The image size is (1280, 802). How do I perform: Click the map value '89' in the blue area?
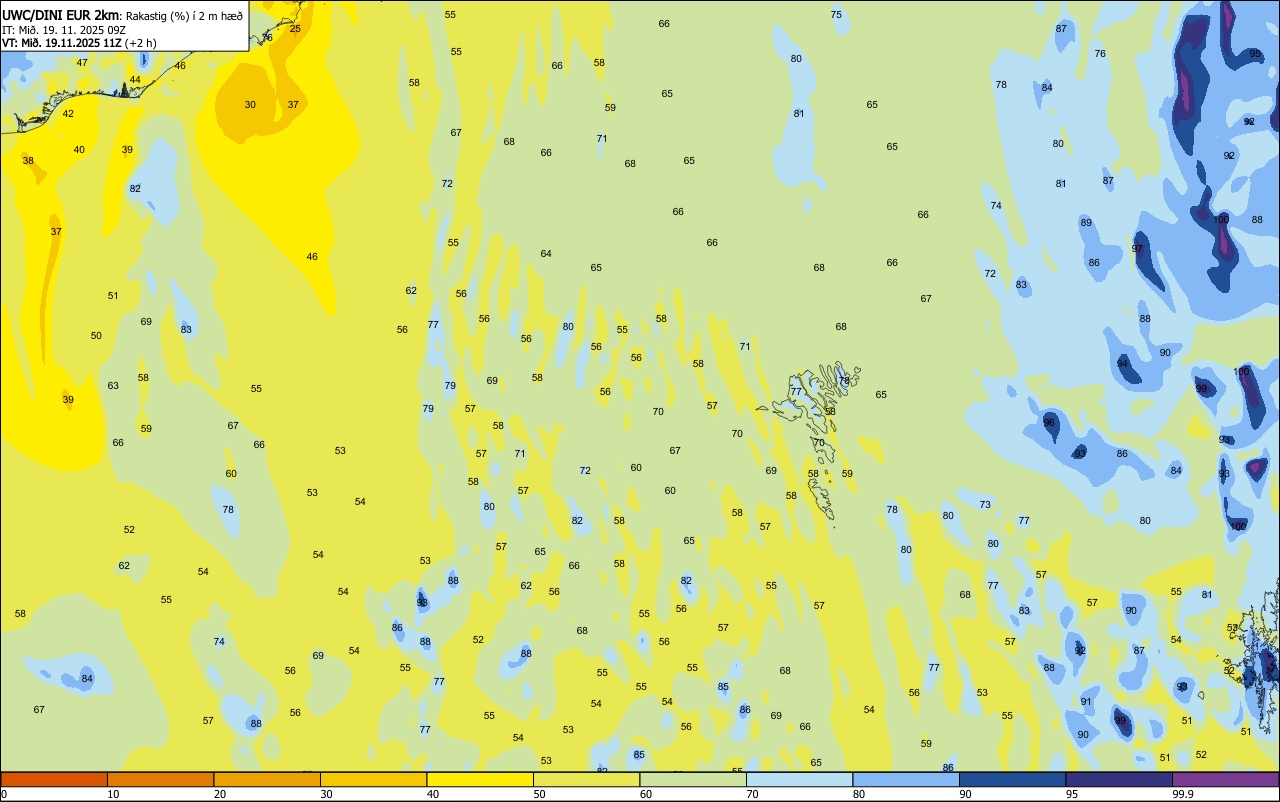(x=1086, y=222)
